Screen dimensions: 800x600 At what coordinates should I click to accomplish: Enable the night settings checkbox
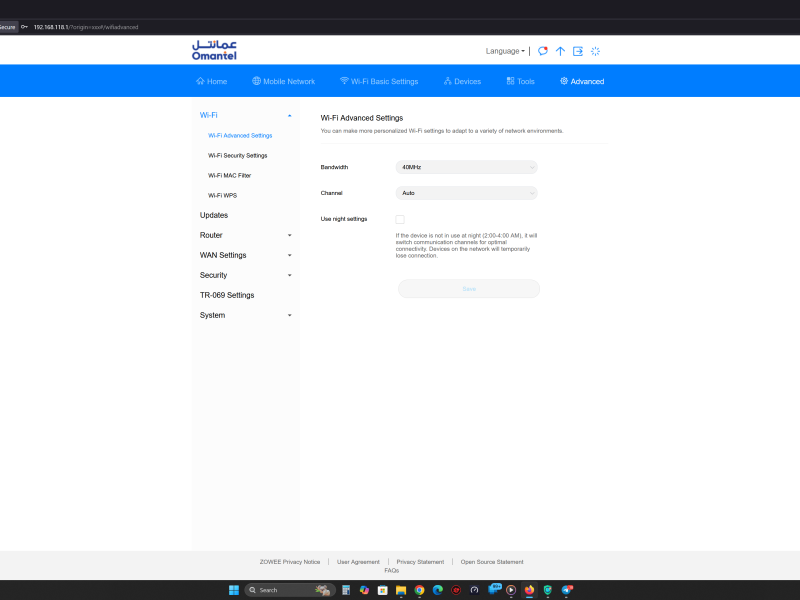point(401,219)
